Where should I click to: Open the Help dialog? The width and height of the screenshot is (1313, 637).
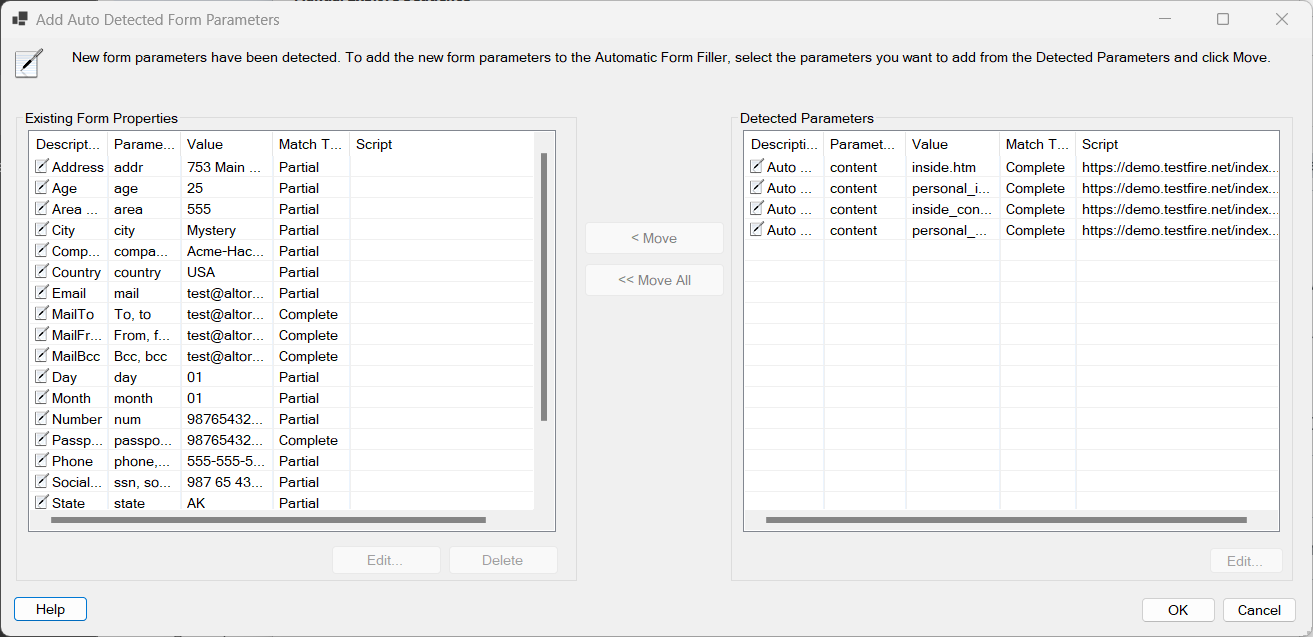click(x=50, y=609)
